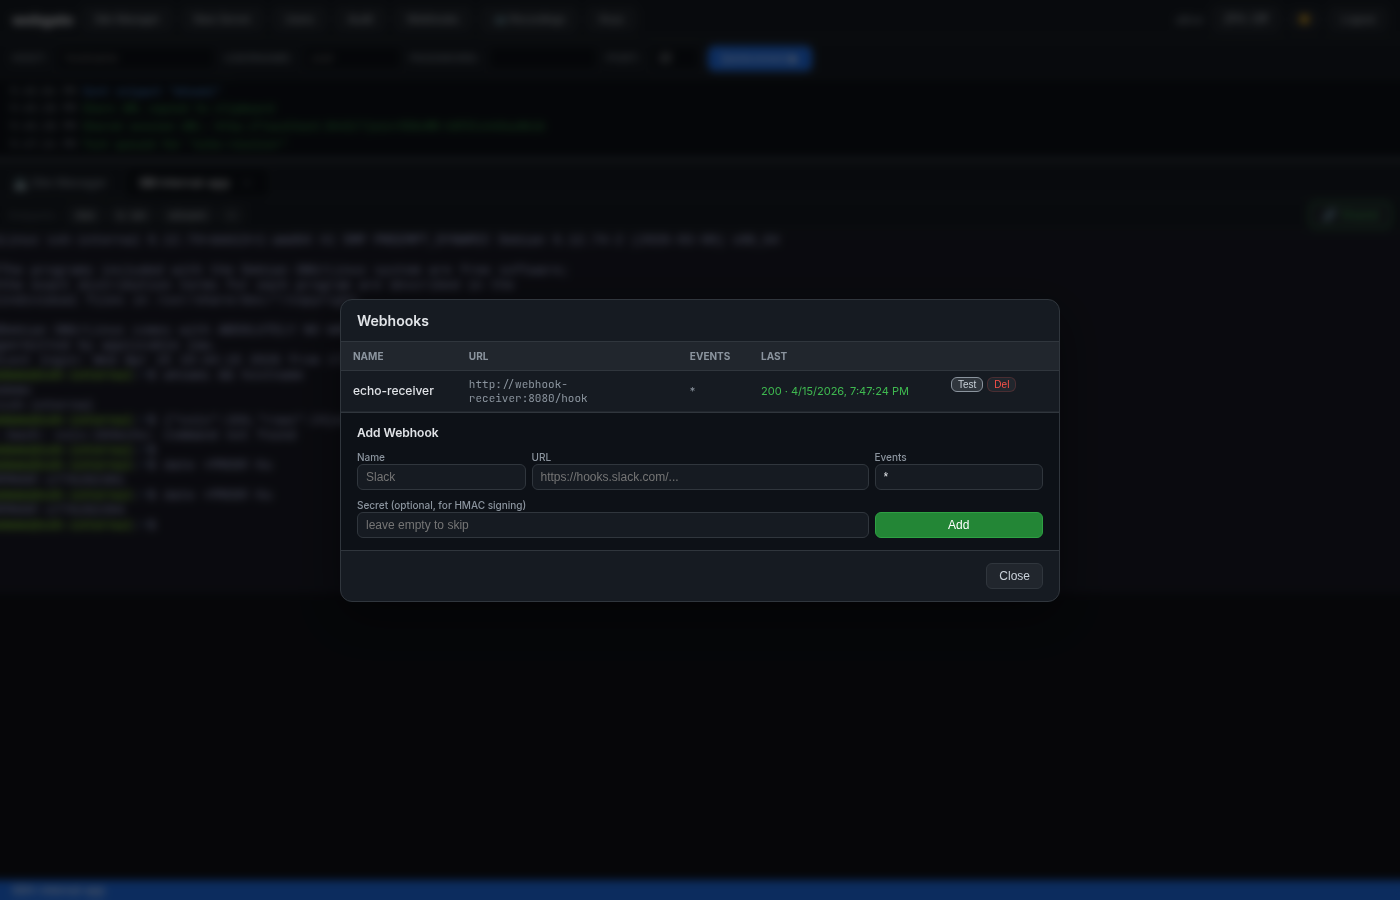
Task: Click the Add Webhook section heading
Action: point(397,433)
